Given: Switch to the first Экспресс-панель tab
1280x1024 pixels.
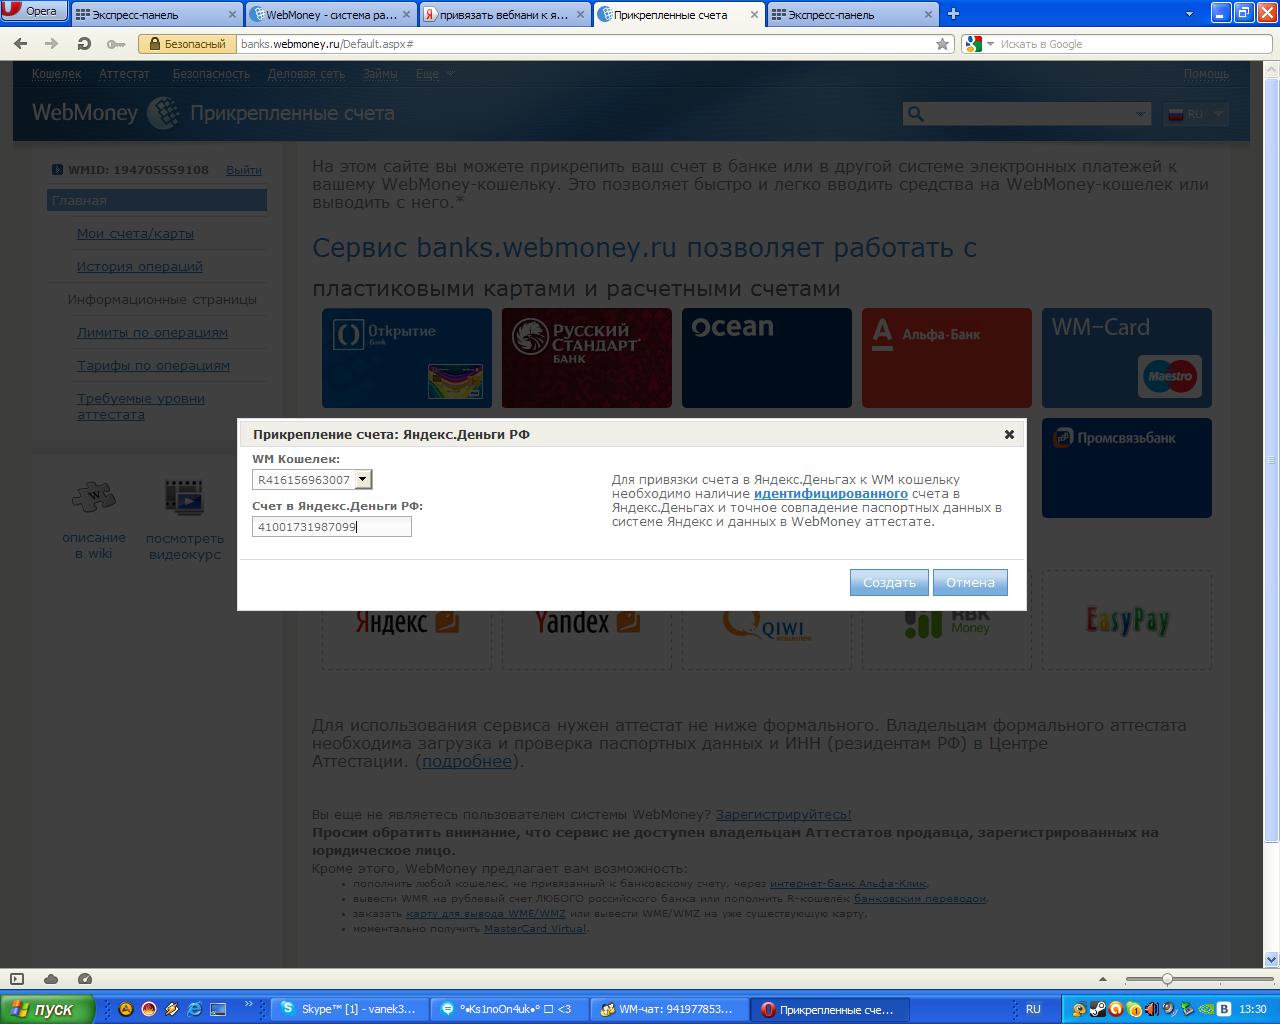Looking at the screenshot, I should click(x=157, y=15).
